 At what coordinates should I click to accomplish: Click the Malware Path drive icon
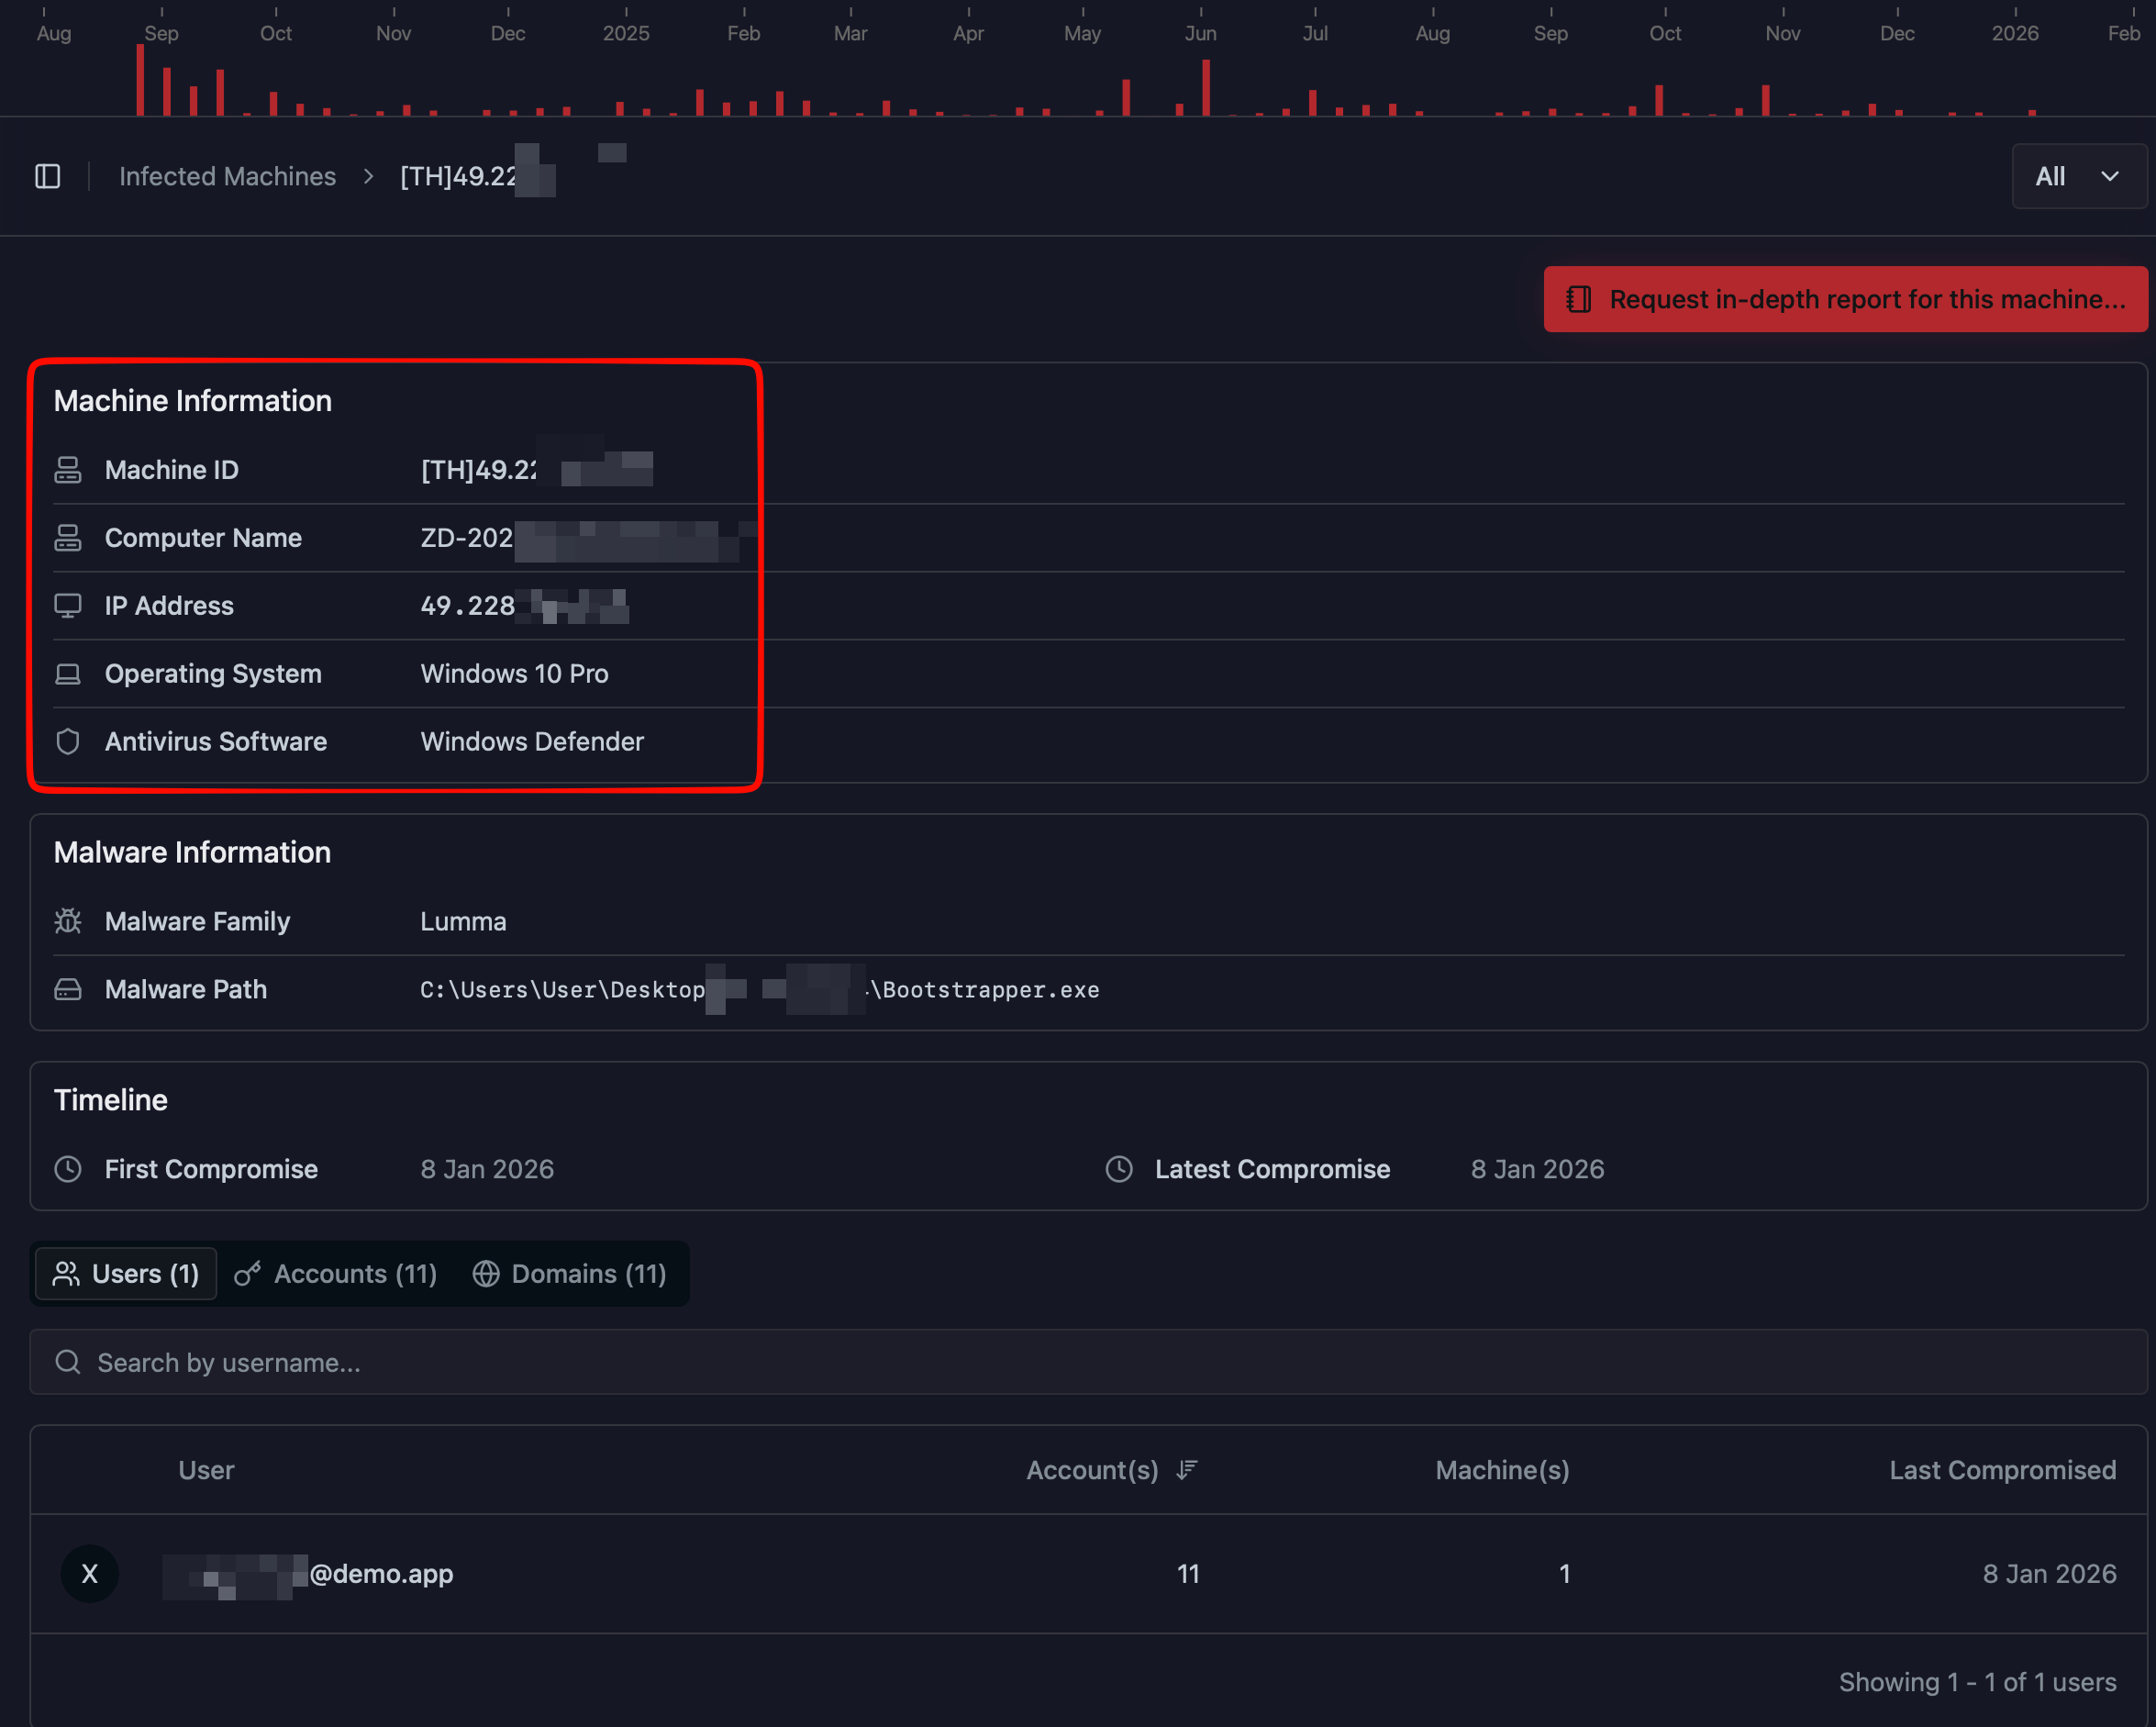point(68,989)
